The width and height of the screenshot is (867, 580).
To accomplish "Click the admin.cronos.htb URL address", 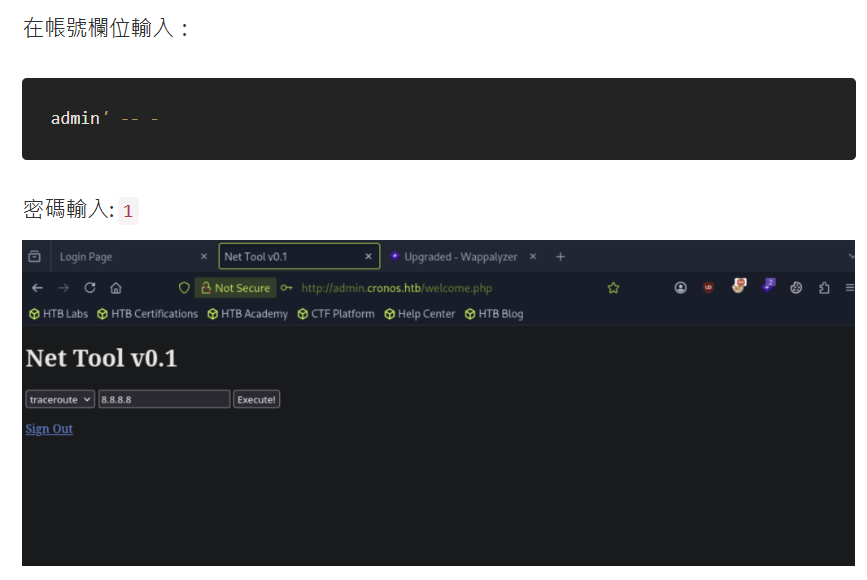I will pyautogui.click(x=396, y=288).
